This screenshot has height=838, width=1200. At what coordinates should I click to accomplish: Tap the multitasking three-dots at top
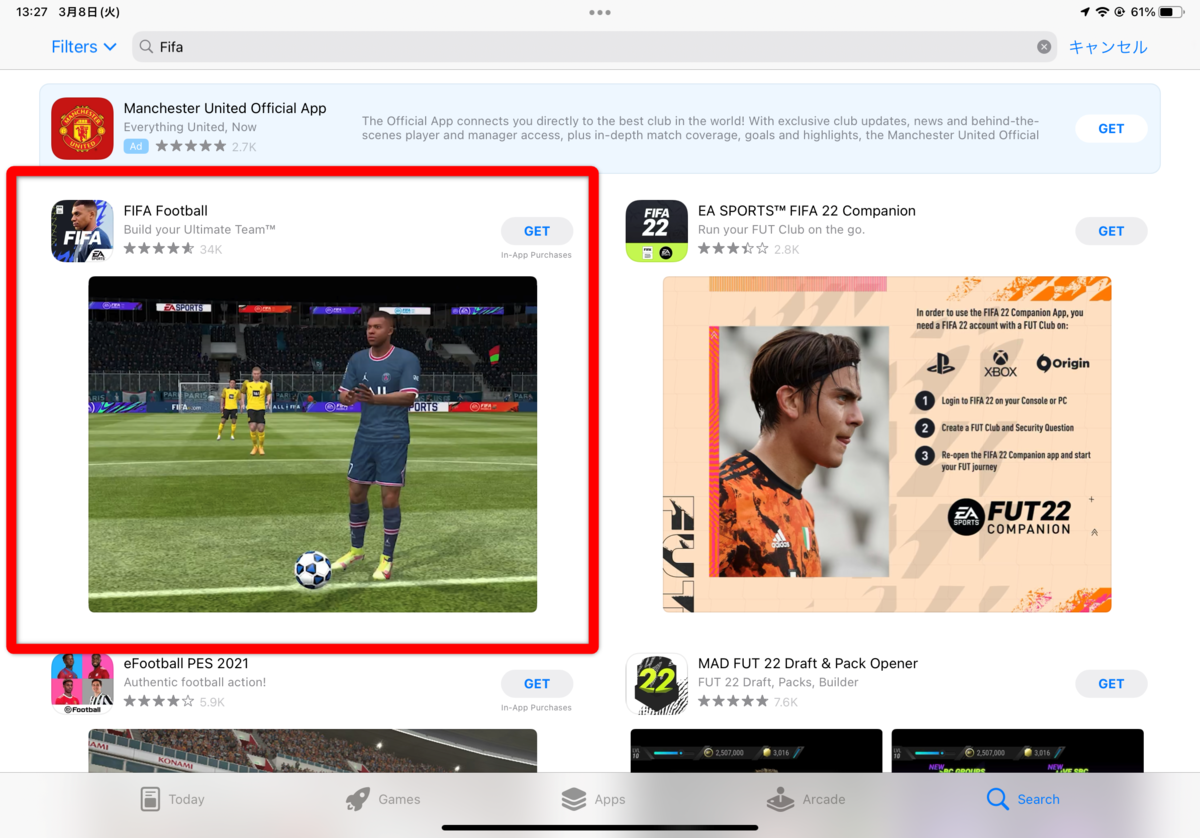pyautogui.click(x=600, y=12)
